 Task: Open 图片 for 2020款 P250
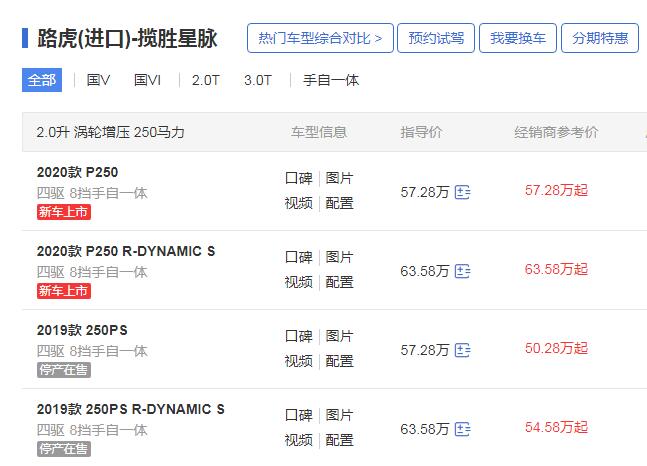pos(339,178)
